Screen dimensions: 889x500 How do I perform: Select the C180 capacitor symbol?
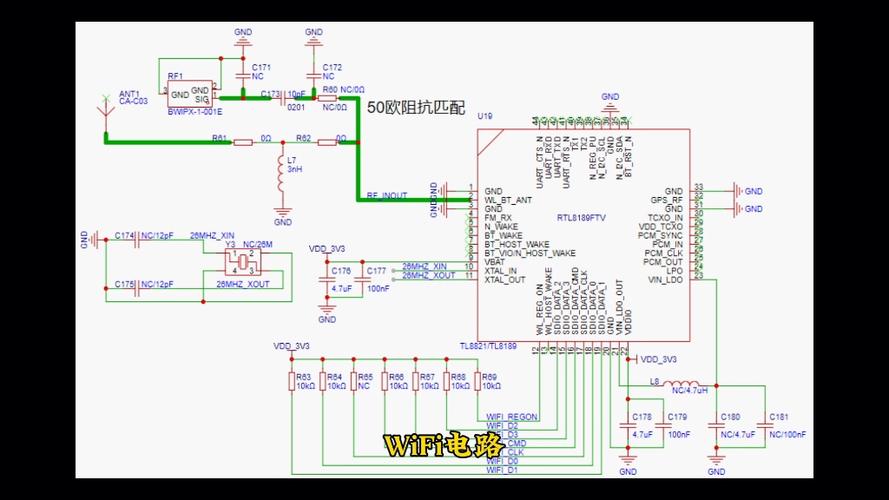tap(716, 426)
